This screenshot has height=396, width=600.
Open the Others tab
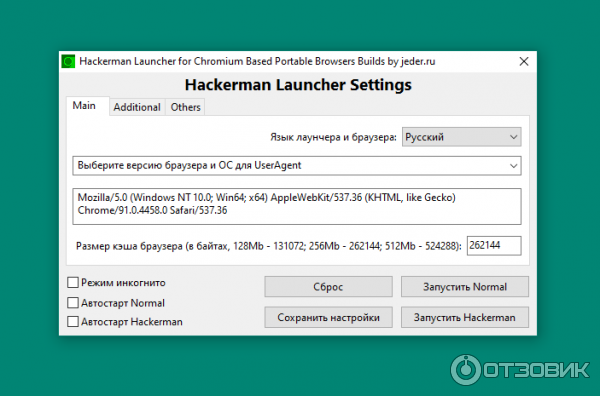tap(185, 107)
